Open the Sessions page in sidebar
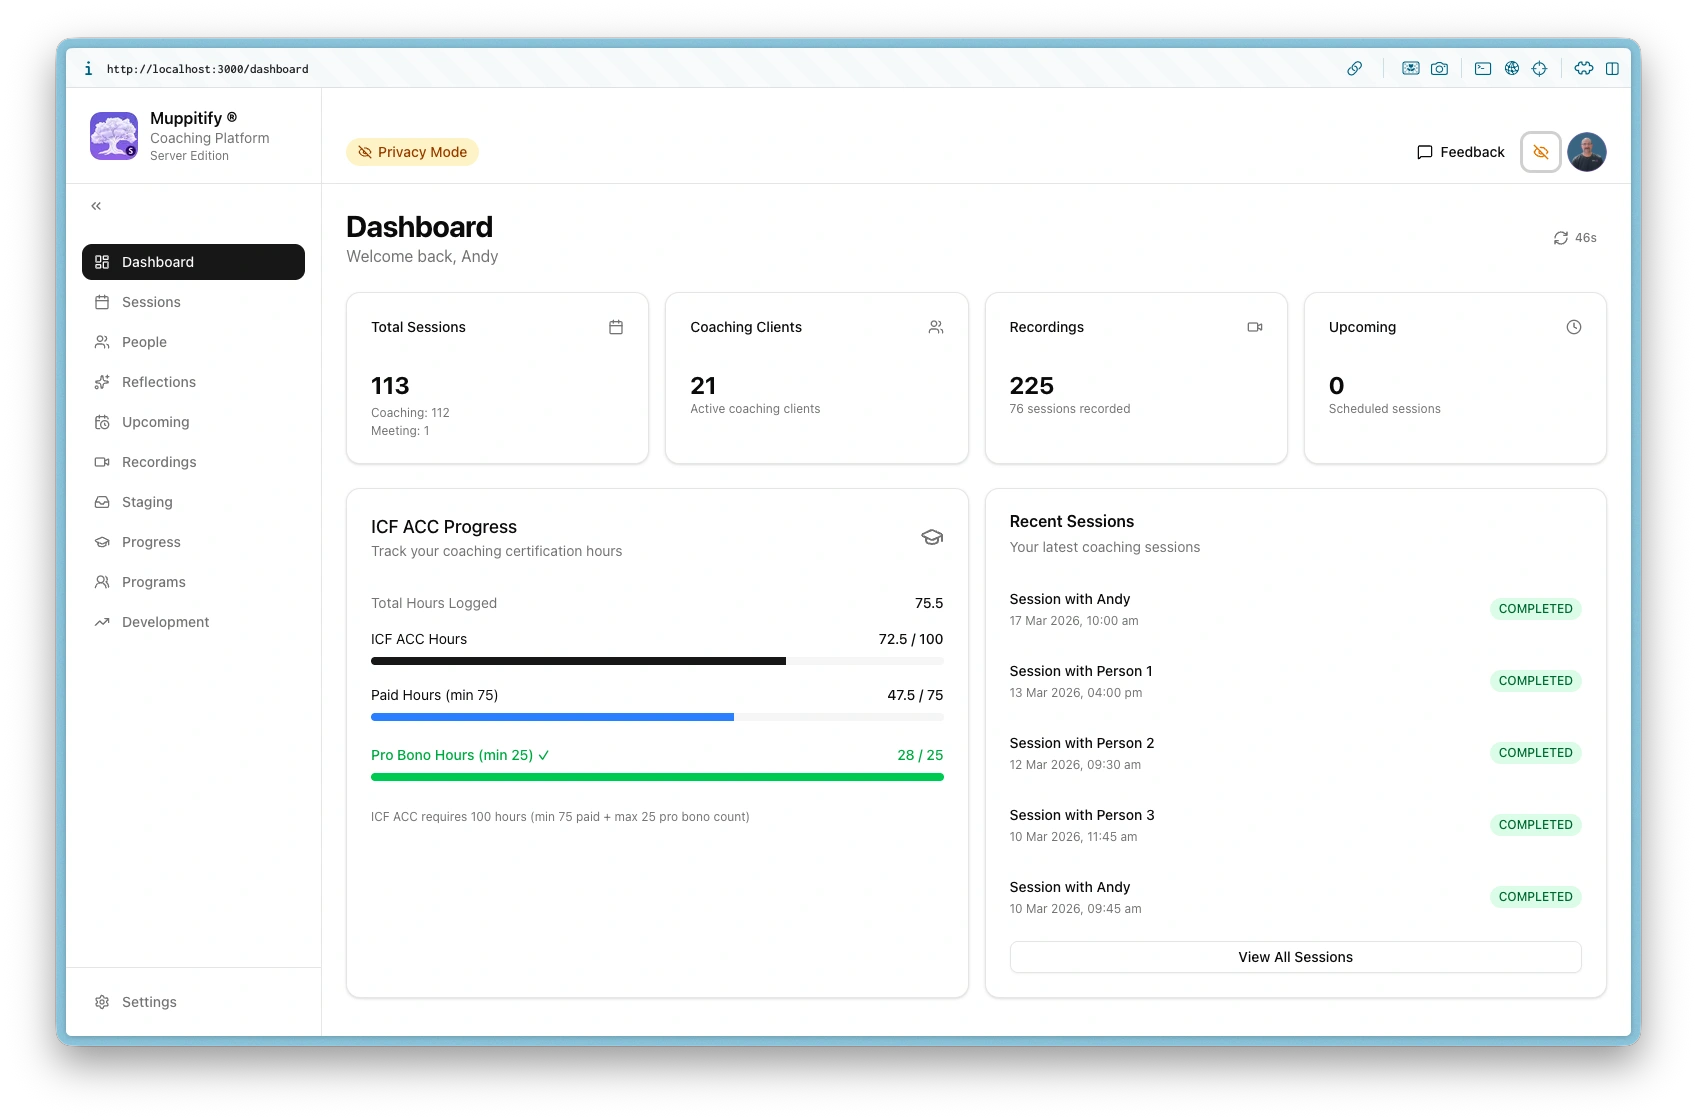Image resolution: width=1697 pixels, height=1120 pixels. (151, 302)
